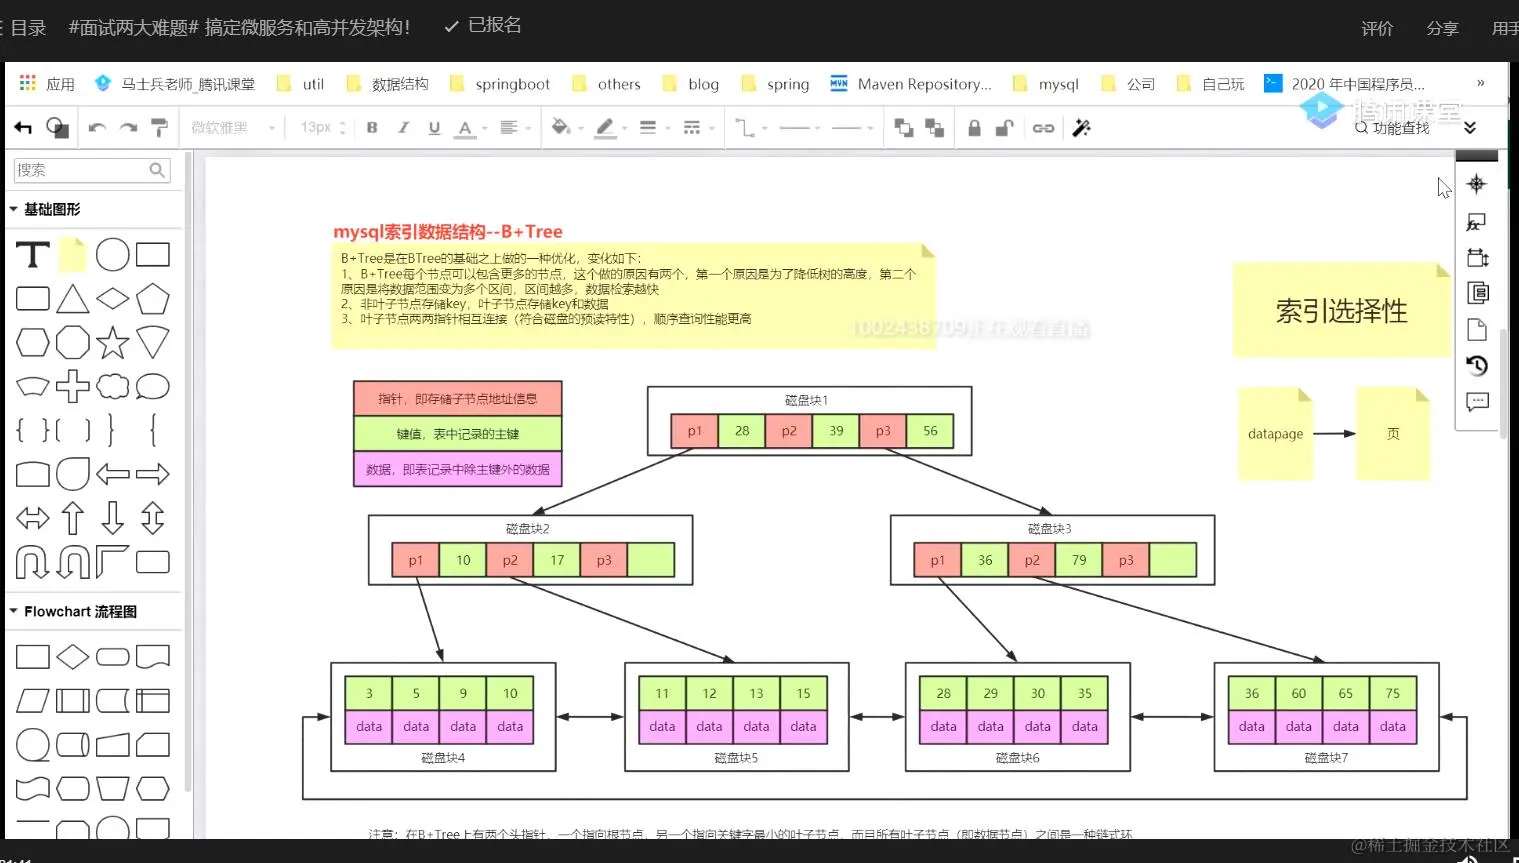Click the 评价 button at top
This screenshot has height=863, width=1519.
1377,28
